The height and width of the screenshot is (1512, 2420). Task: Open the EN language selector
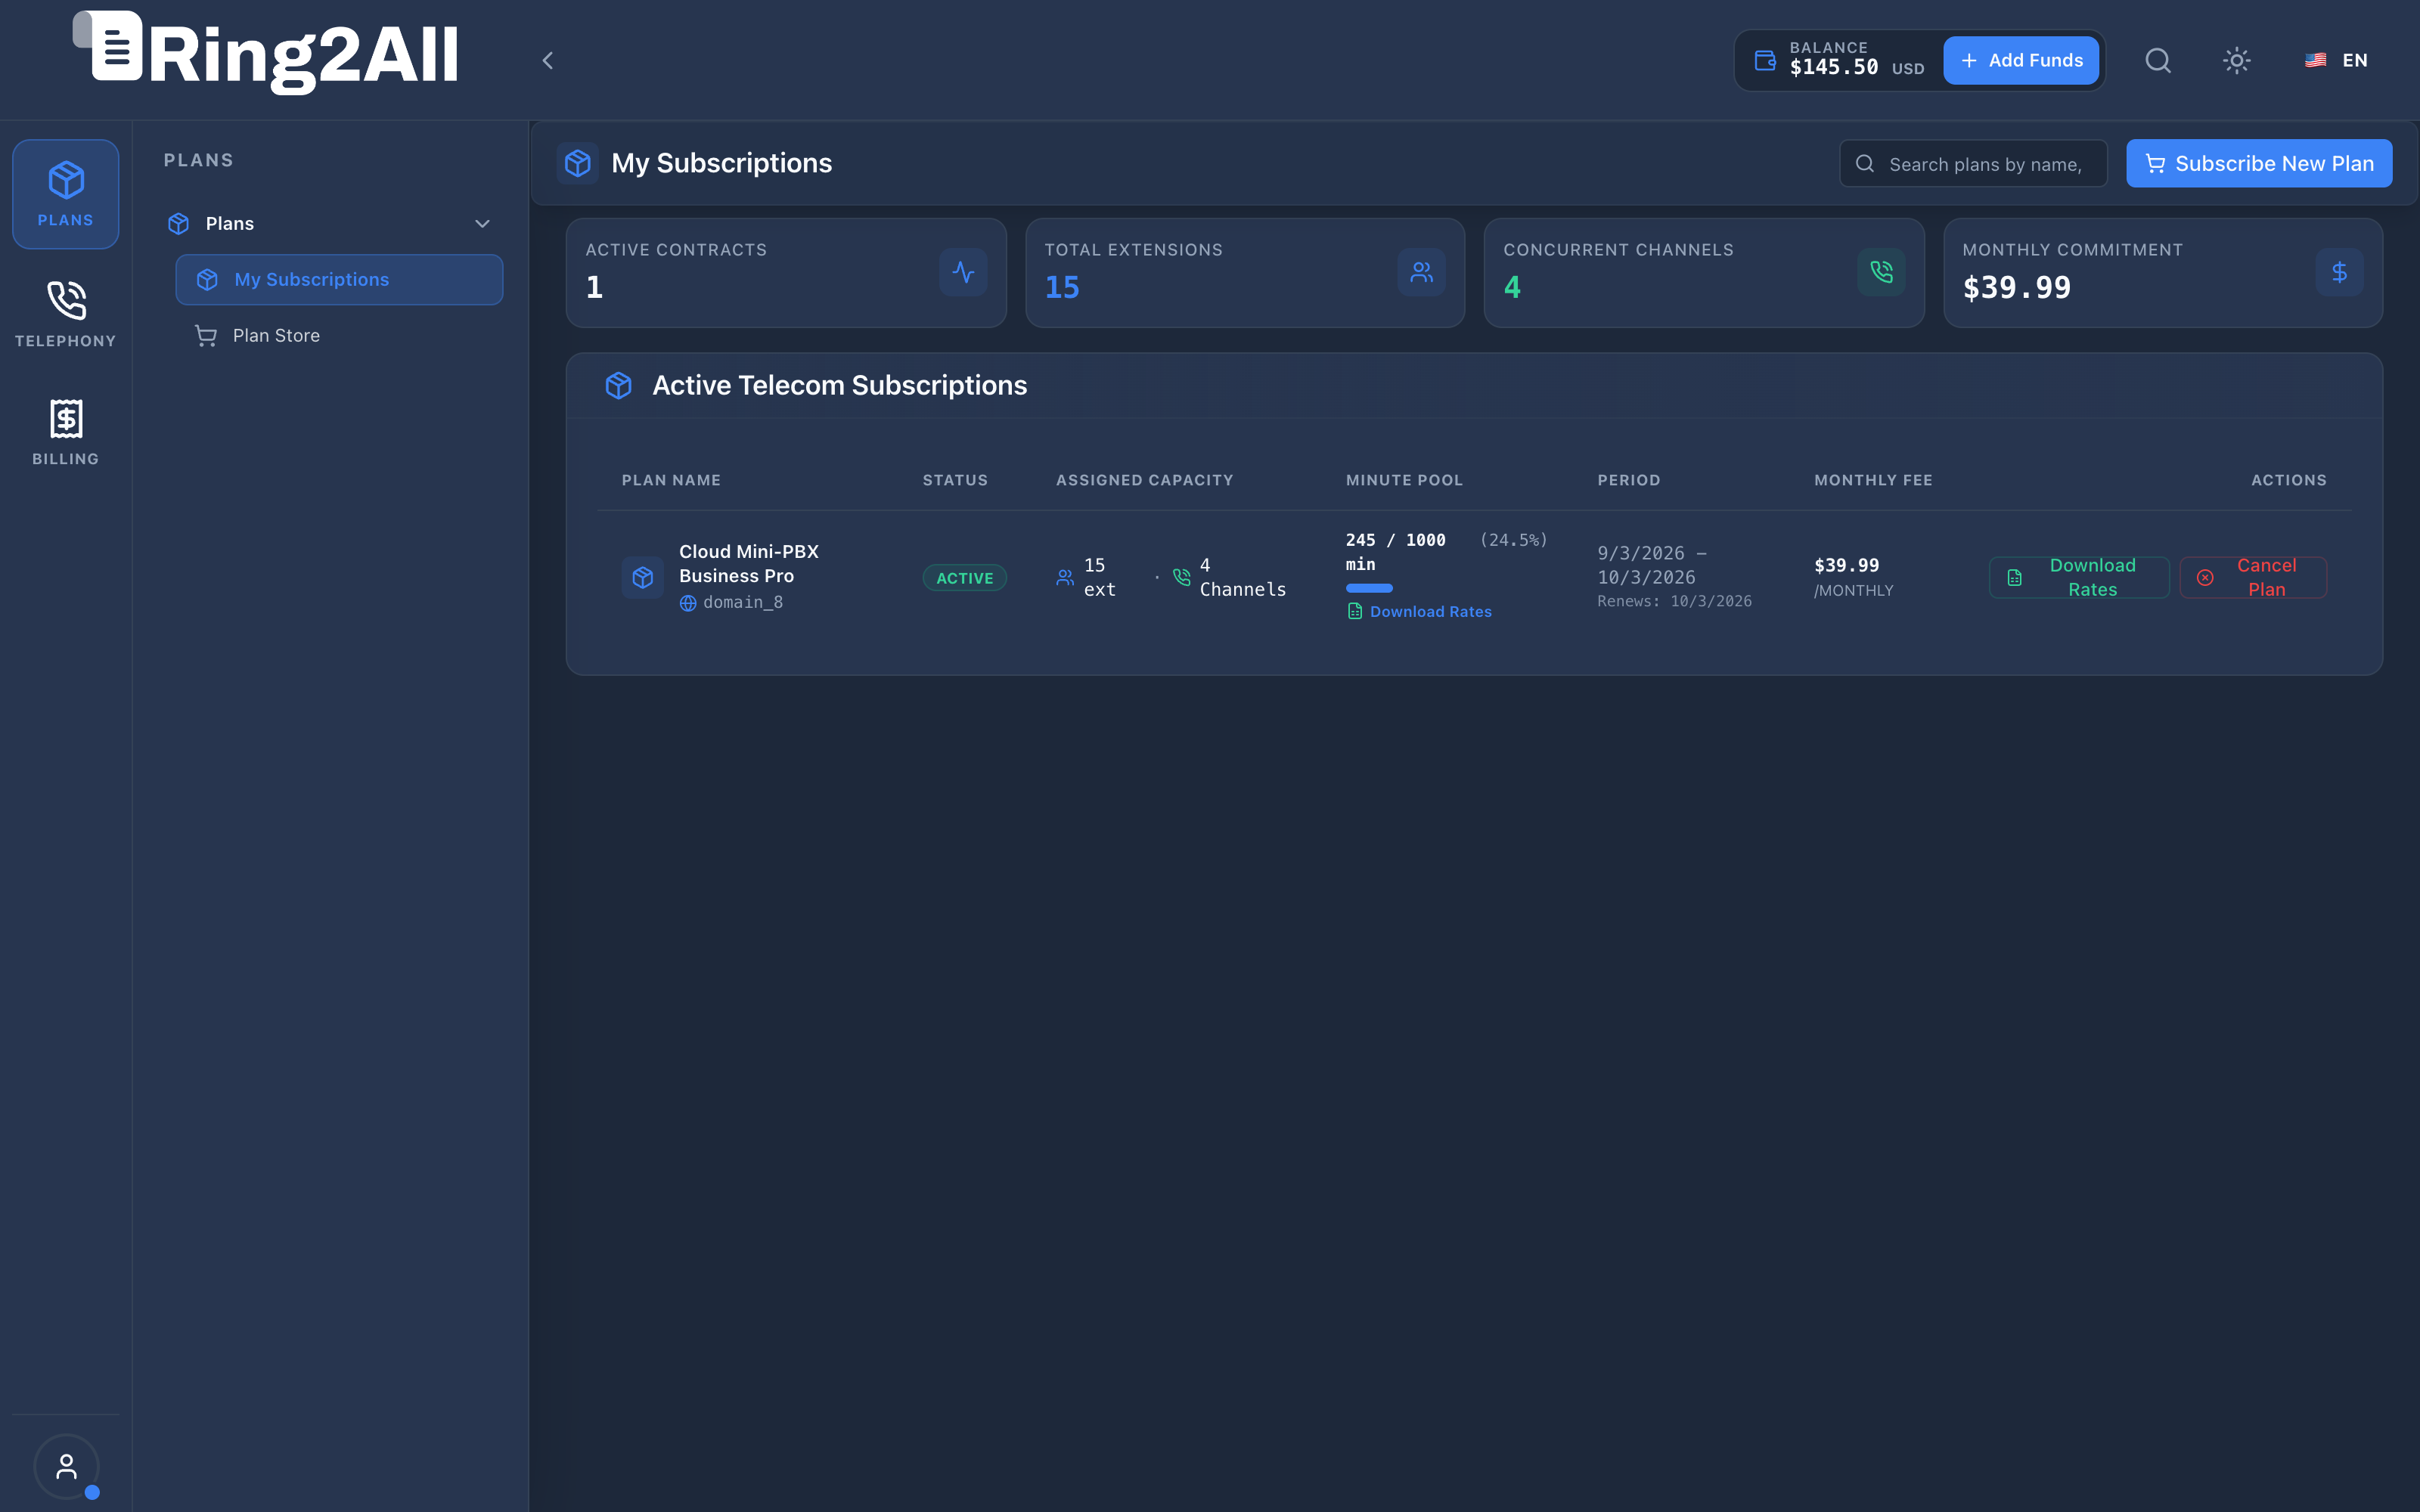[2336, 61]
